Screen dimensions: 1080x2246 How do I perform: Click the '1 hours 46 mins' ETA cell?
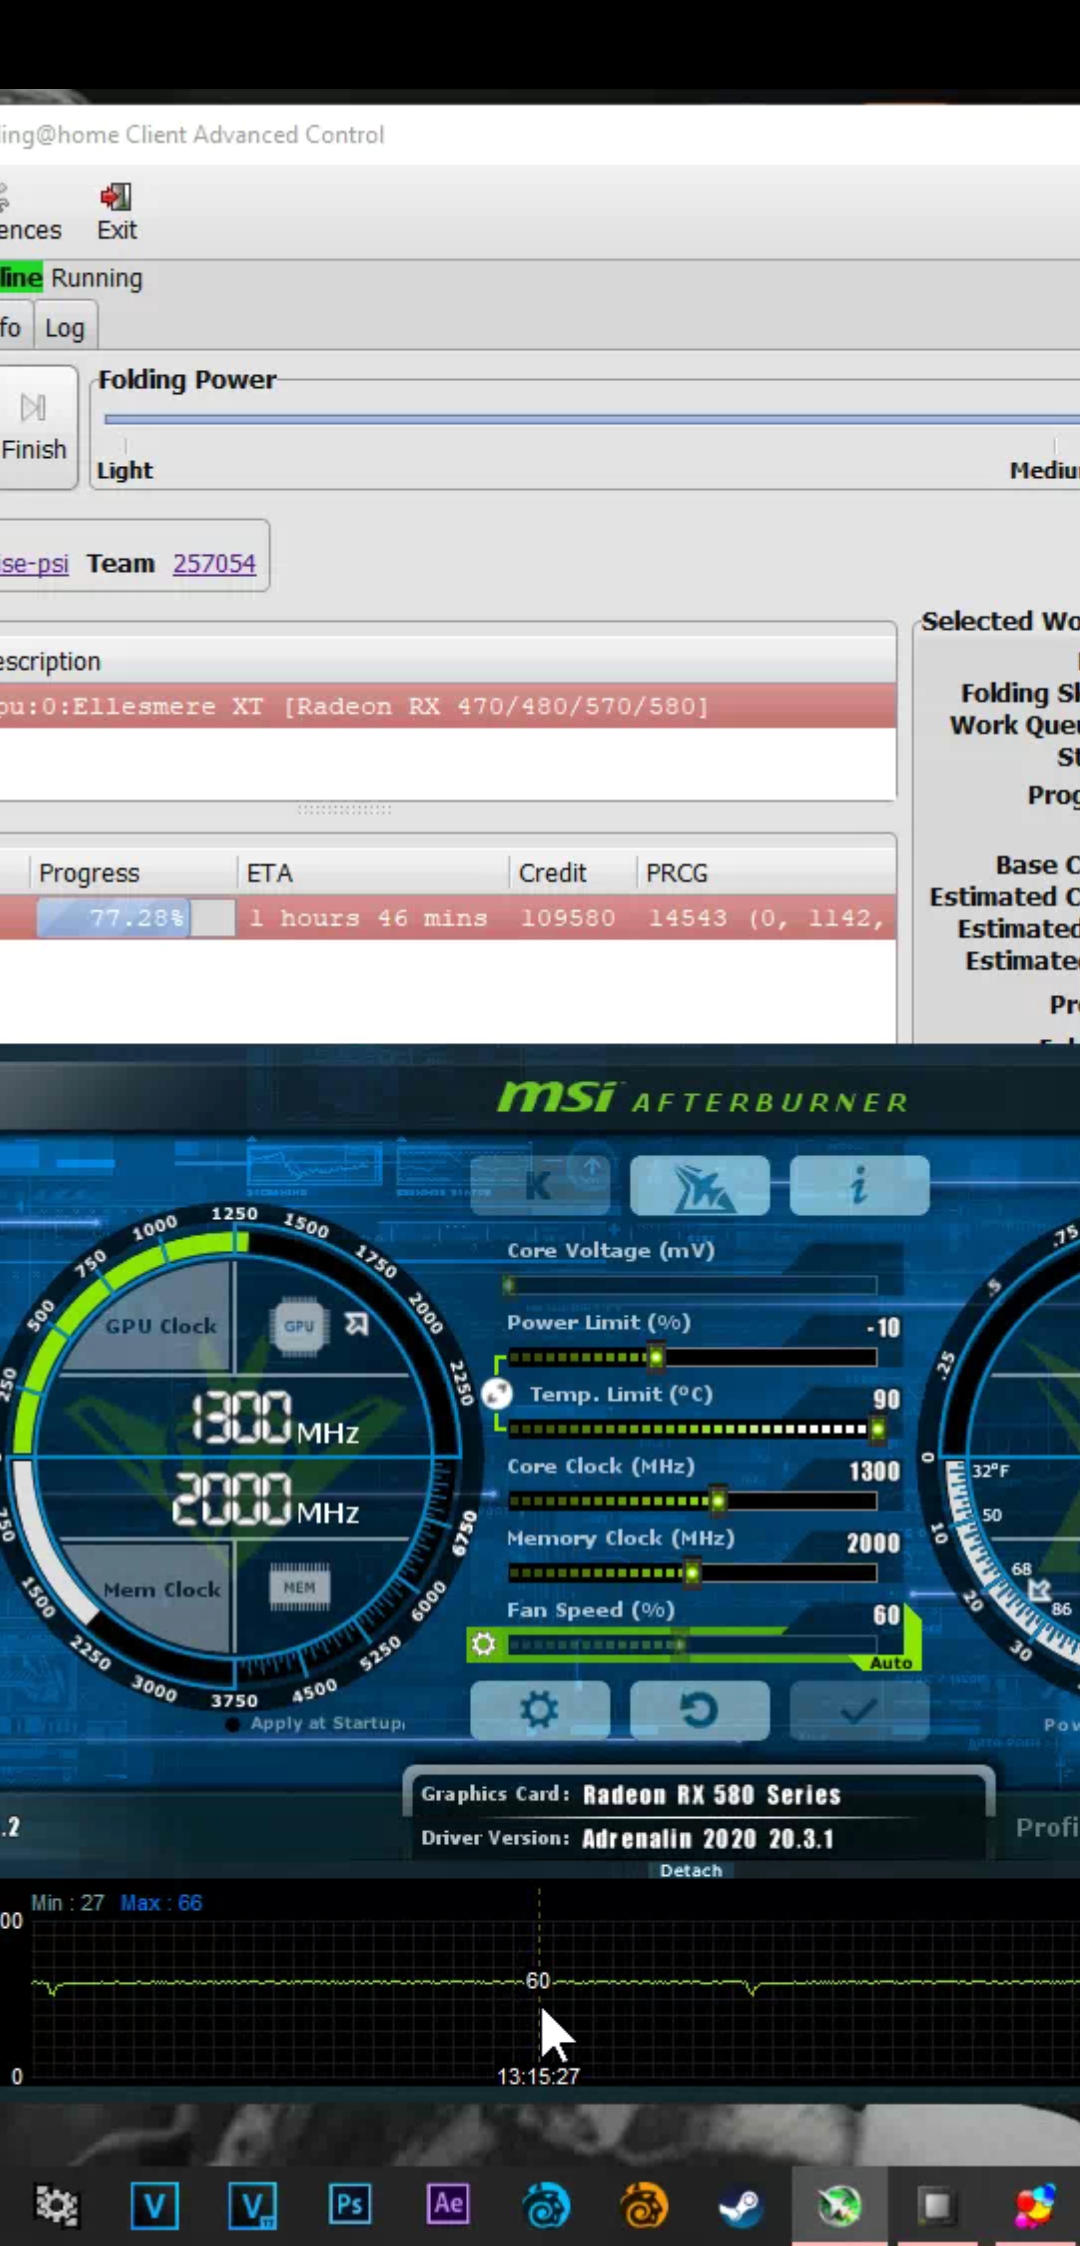[368, 917]
